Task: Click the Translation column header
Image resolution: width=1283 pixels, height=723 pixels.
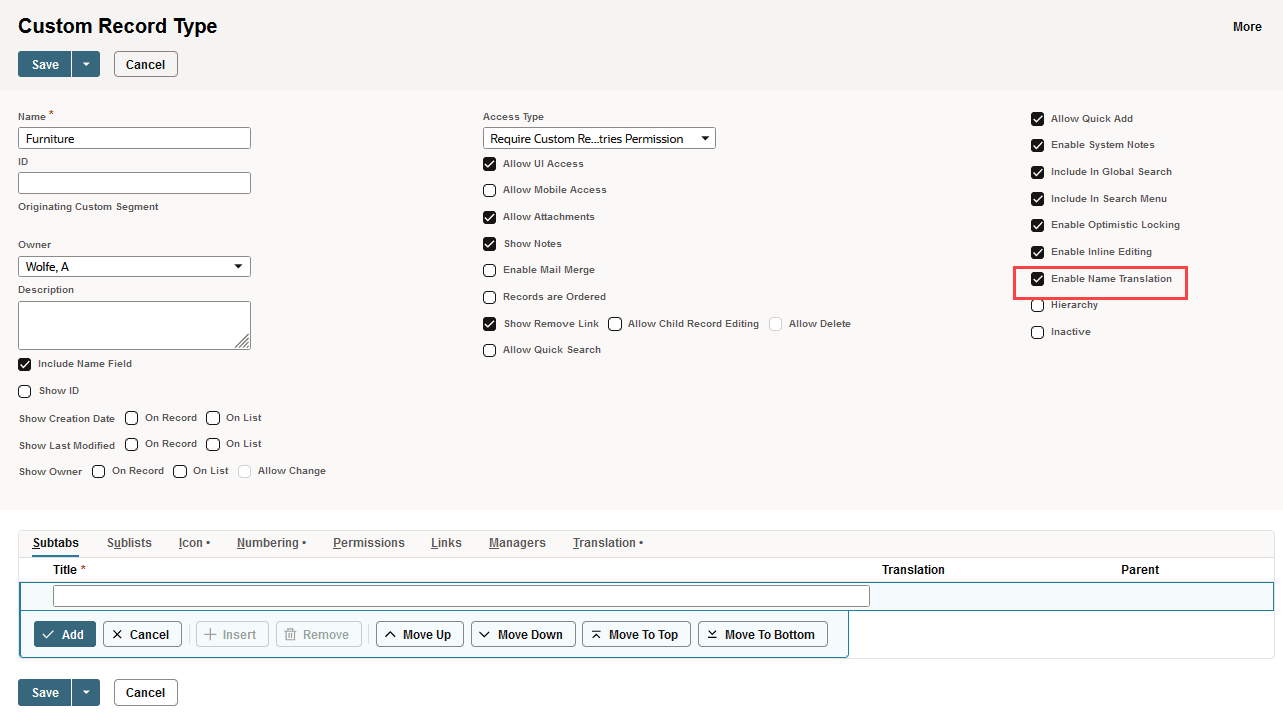Action: [913, 570]
